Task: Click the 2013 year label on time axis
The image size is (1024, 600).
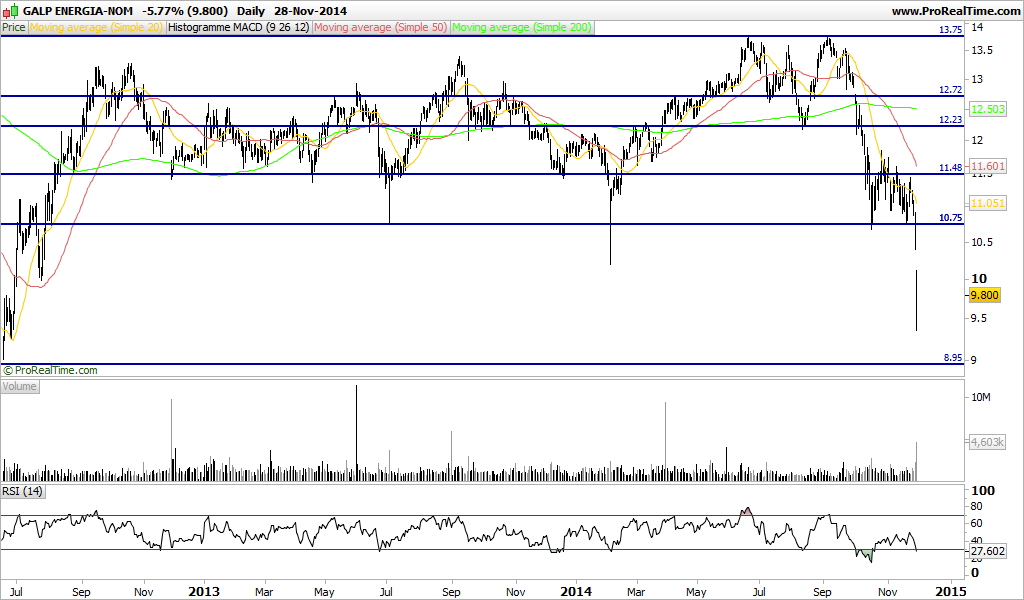Action: point(204,592)
